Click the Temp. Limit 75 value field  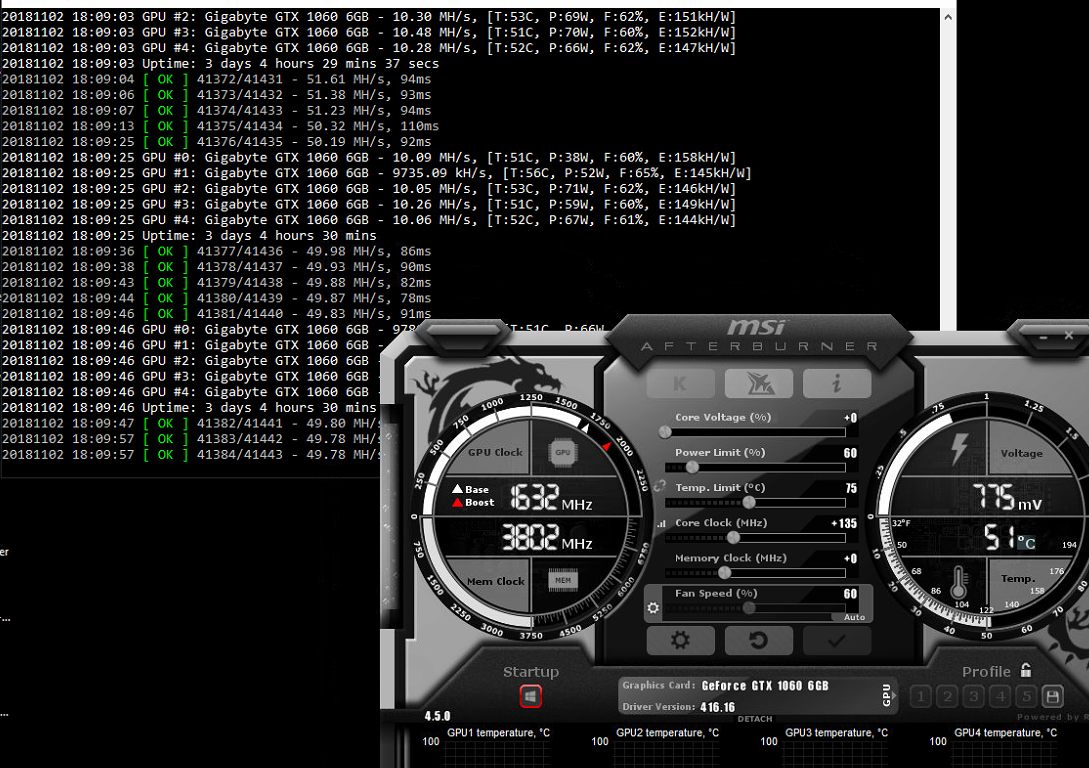click(851, 488)
